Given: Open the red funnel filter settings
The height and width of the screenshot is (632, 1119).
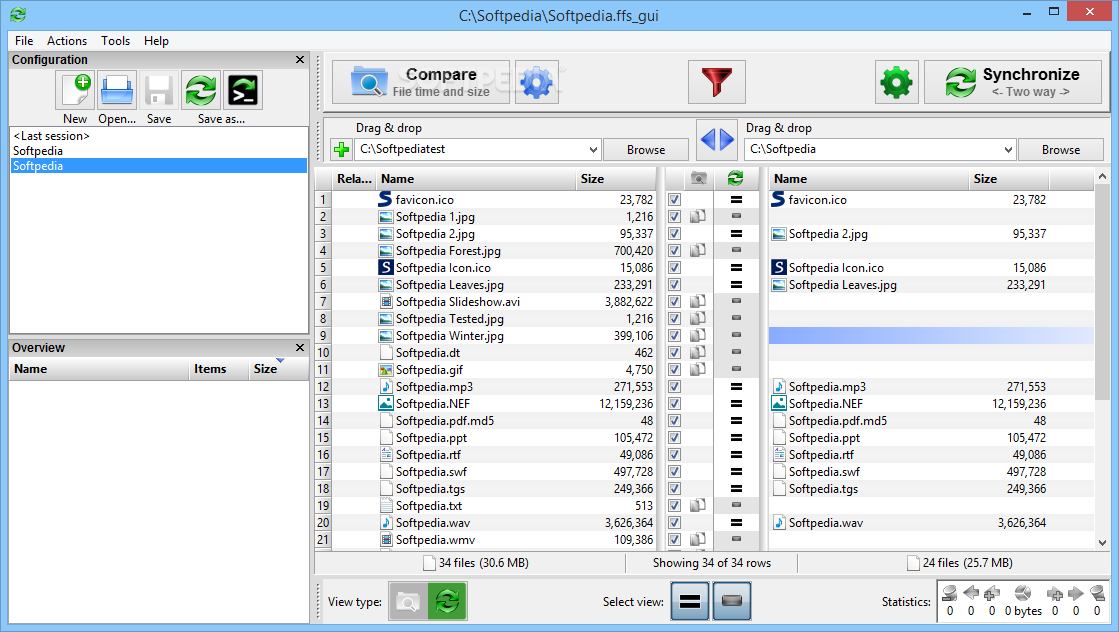Looking at the screenshot, I should (717, 82).
